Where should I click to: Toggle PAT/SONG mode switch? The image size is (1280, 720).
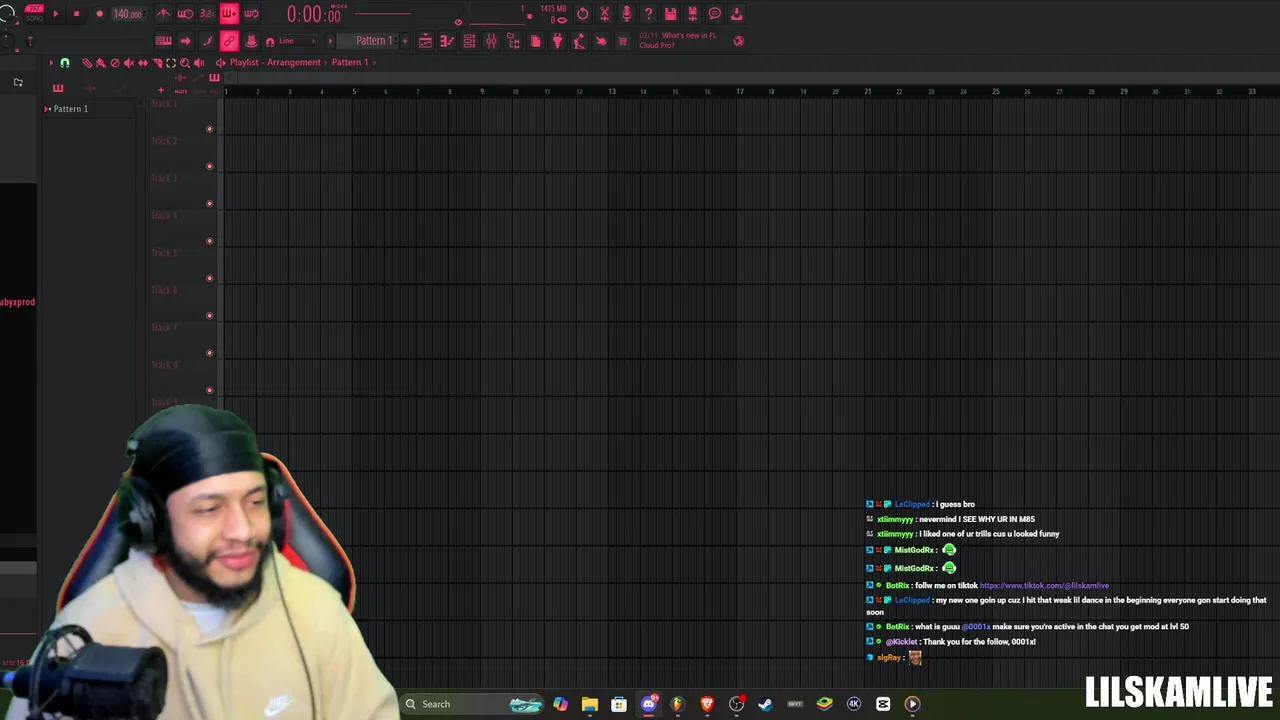click(x=34, y=13)
